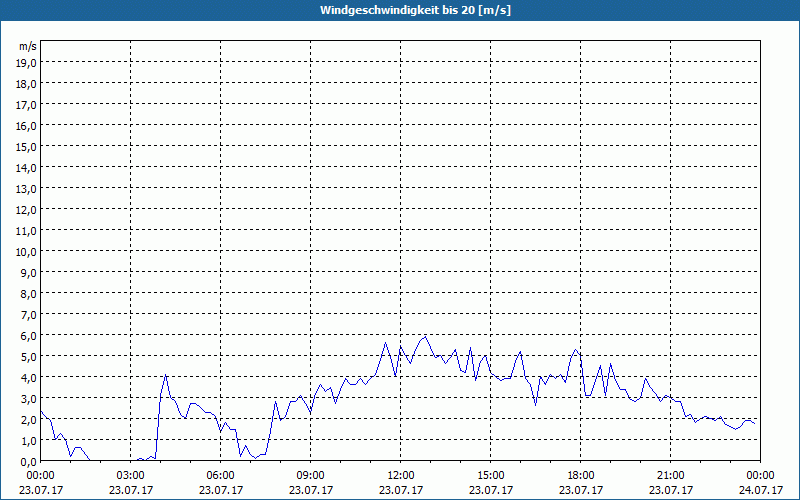The height and width of the screenshot is (500, 800).
Task: Click the wind speed peak near 13:00
Action: (x=426, y=337)
